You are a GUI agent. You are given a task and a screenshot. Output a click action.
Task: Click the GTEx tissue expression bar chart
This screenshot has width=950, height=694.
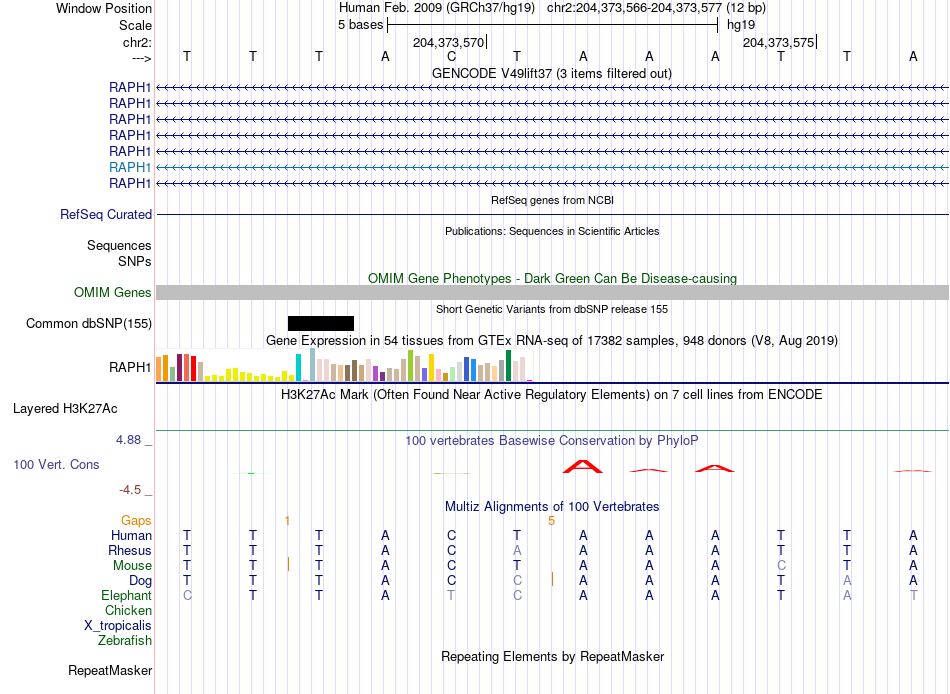pyautogui.click(x=344, y=365)
